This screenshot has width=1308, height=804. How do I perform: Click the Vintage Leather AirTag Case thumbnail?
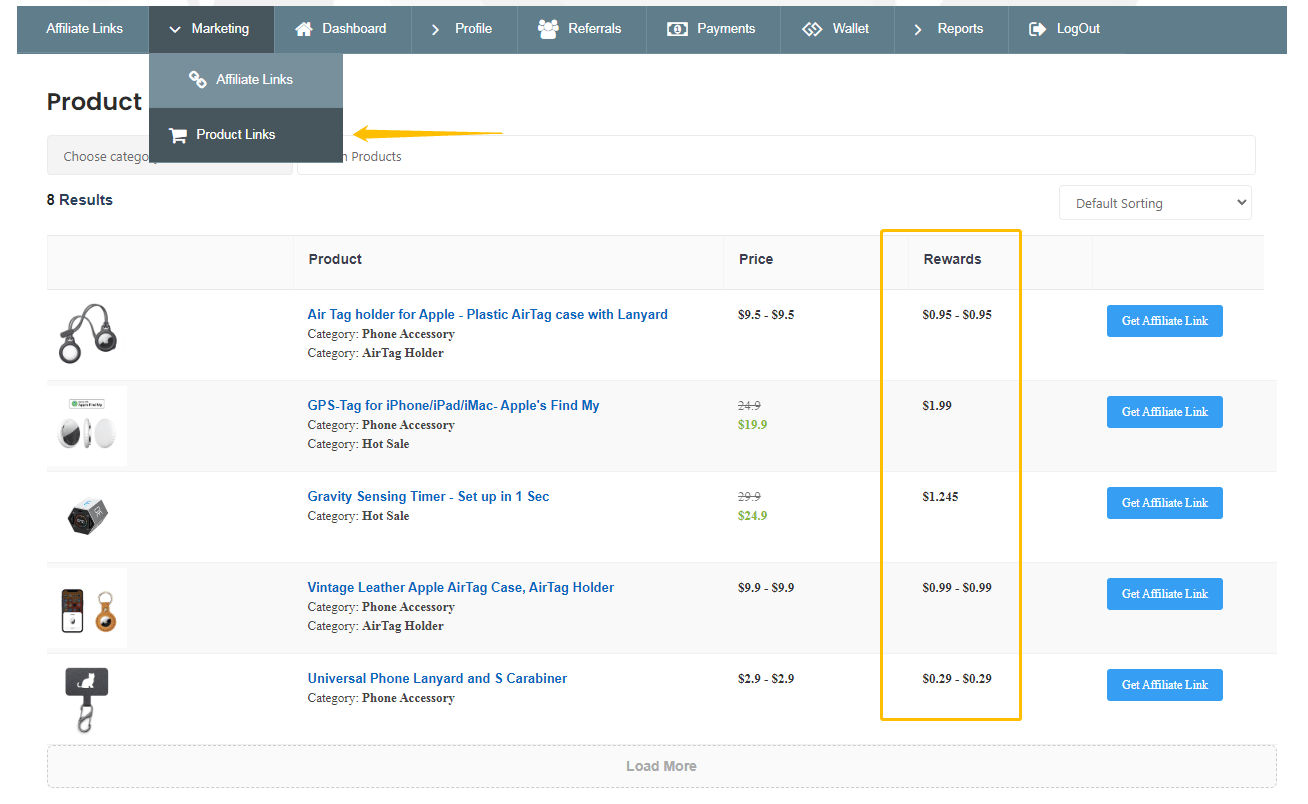click(x=87, y=608)
